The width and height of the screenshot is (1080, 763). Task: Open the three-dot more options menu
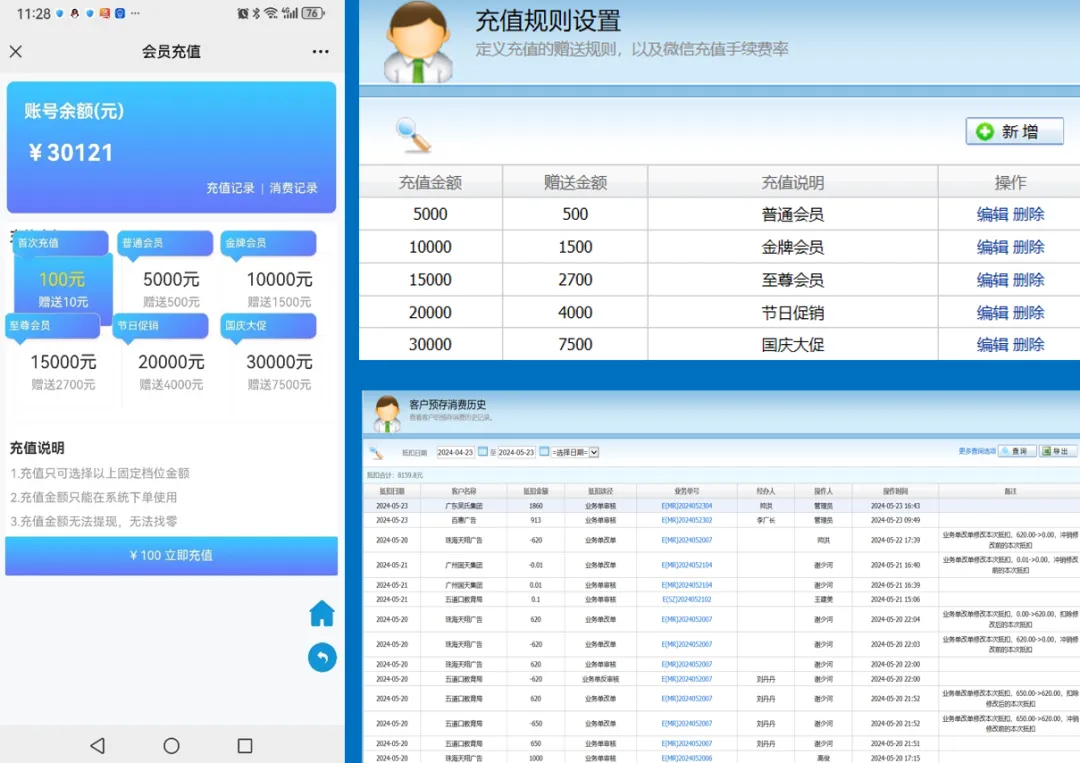(320, 52)
